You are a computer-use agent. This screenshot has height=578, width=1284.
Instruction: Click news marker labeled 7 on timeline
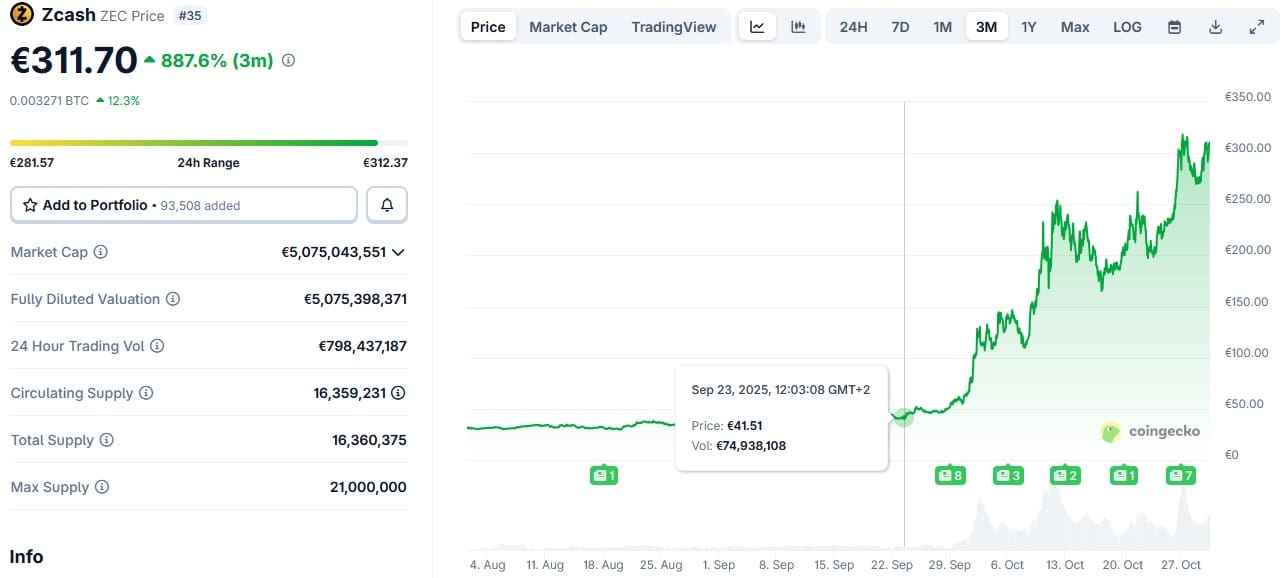1180,475
